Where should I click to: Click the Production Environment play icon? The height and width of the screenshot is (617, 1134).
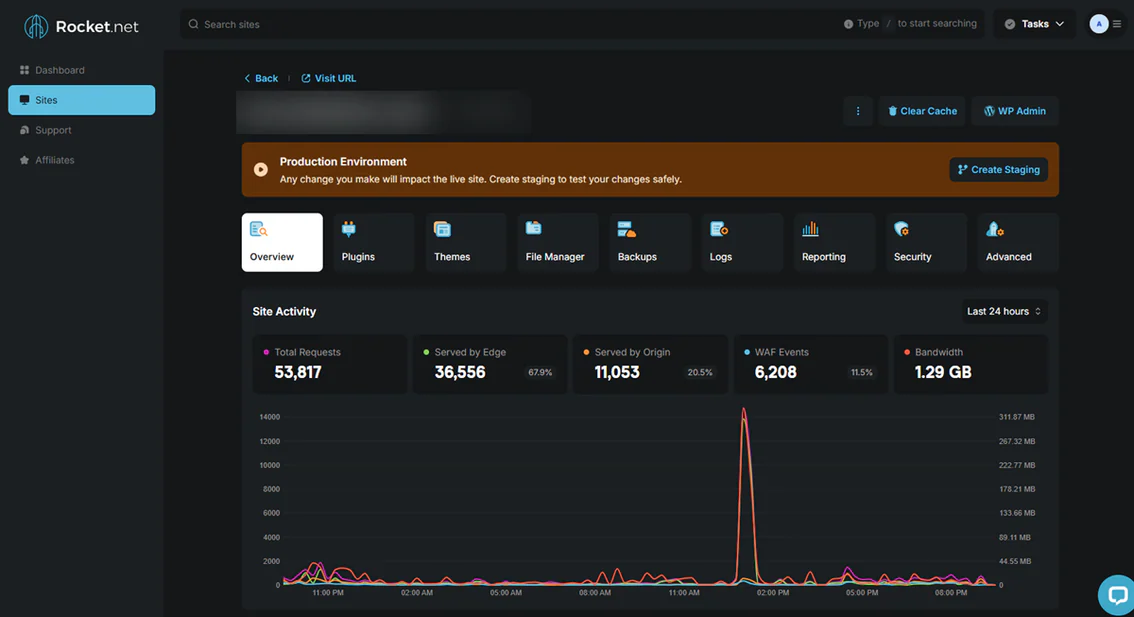pyautogui.click(x=260, y=169)
